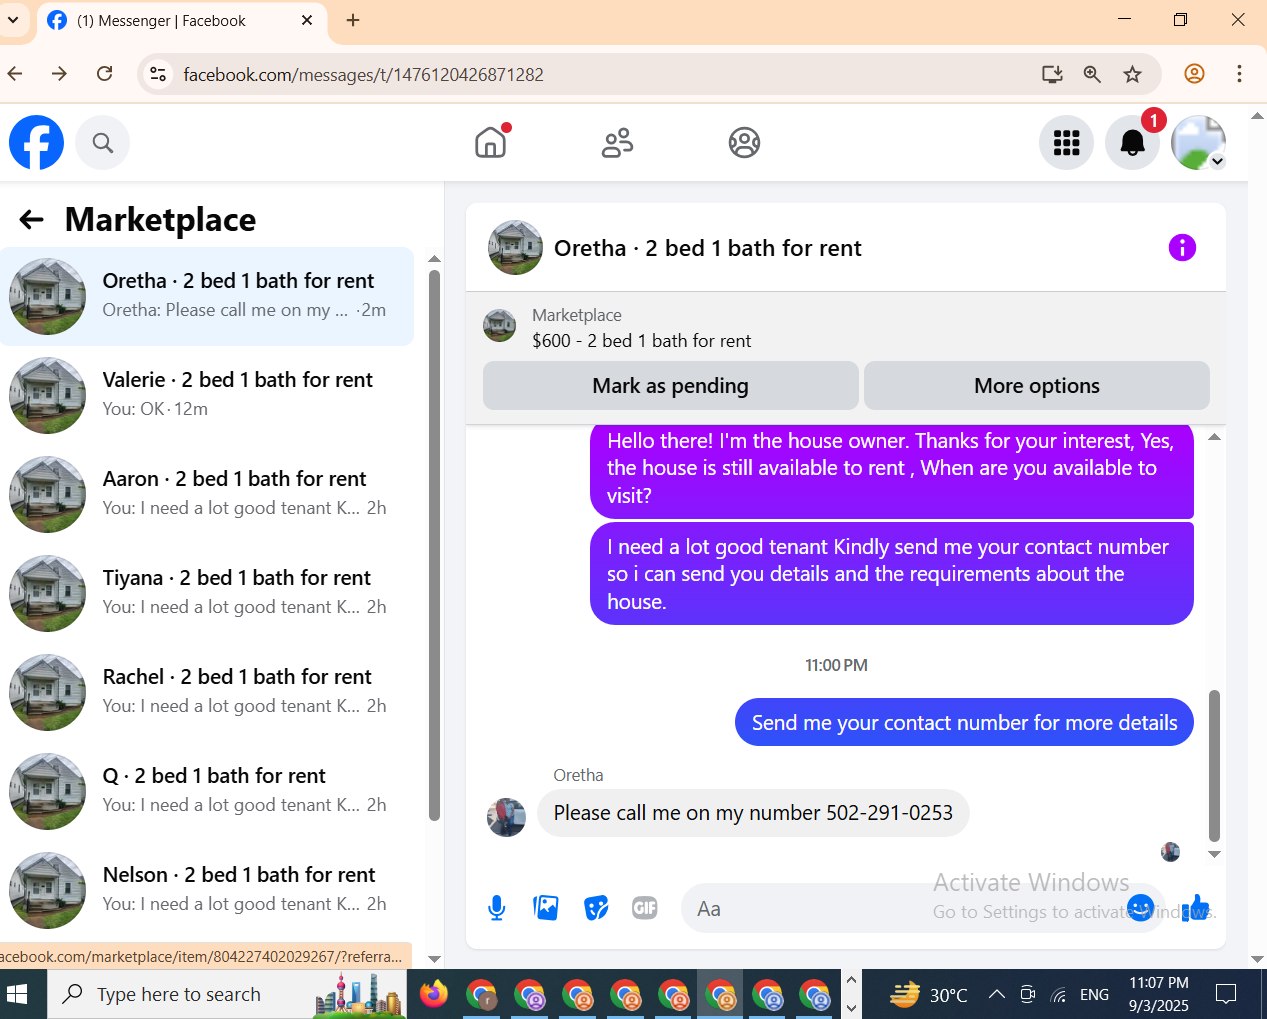Open the Nelson conversation
Screen dimensions: 1267x1019
207,890
